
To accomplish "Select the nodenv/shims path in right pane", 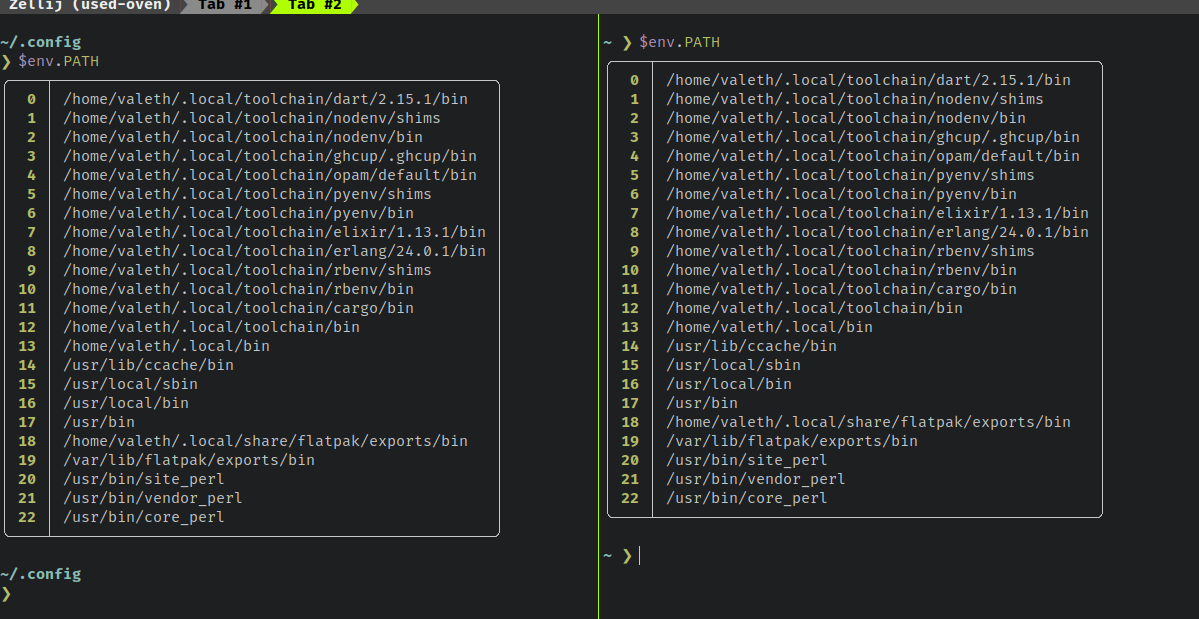I will [854, 99].
